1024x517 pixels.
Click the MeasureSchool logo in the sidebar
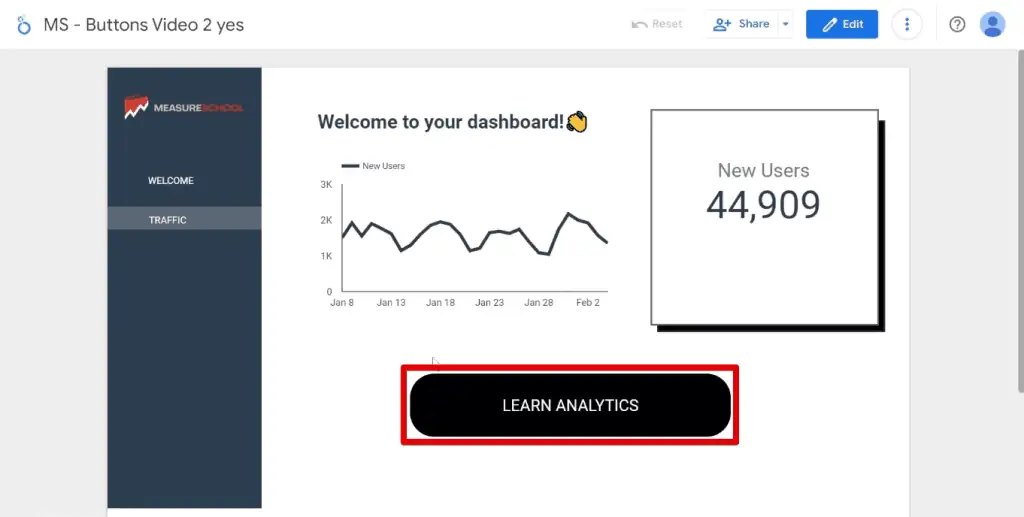[184, 107]
